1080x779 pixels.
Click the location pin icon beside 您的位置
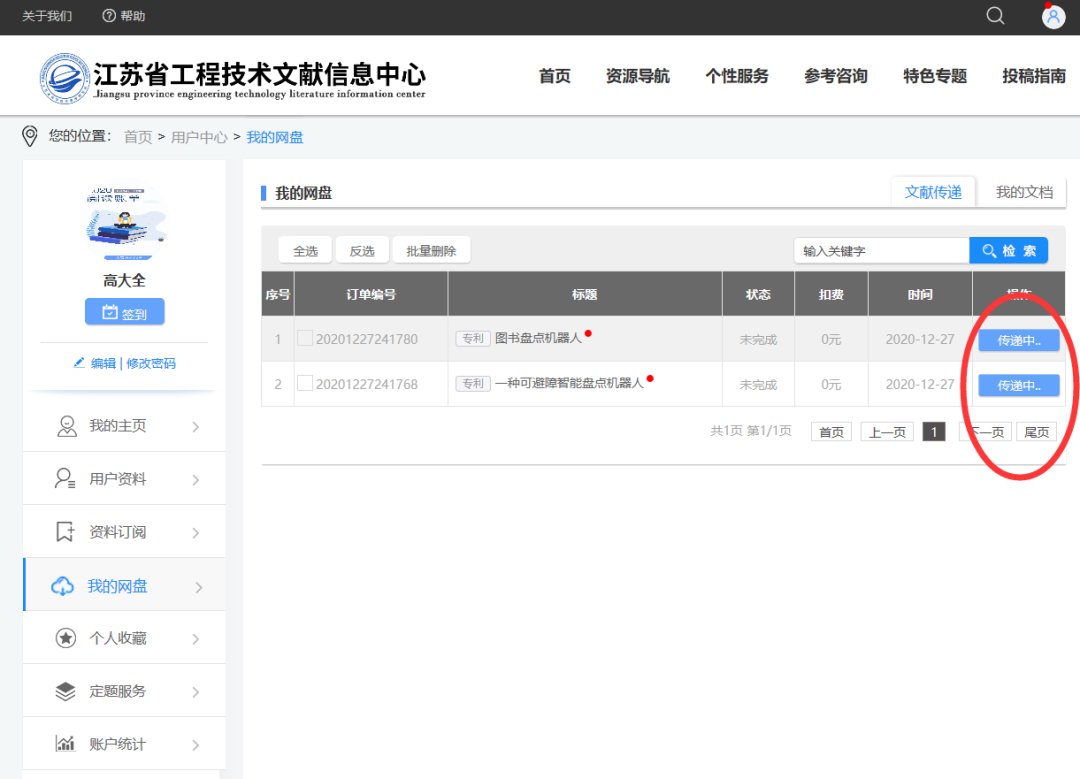(x=29, y=135)
